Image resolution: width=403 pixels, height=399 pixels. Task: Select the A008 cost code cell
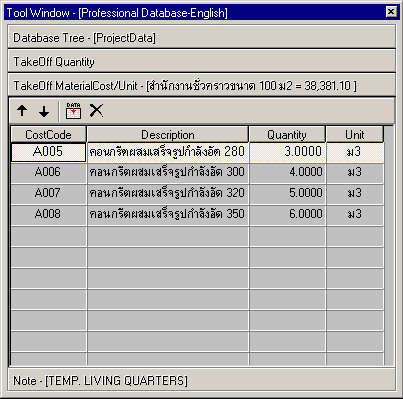click(49, 214)
